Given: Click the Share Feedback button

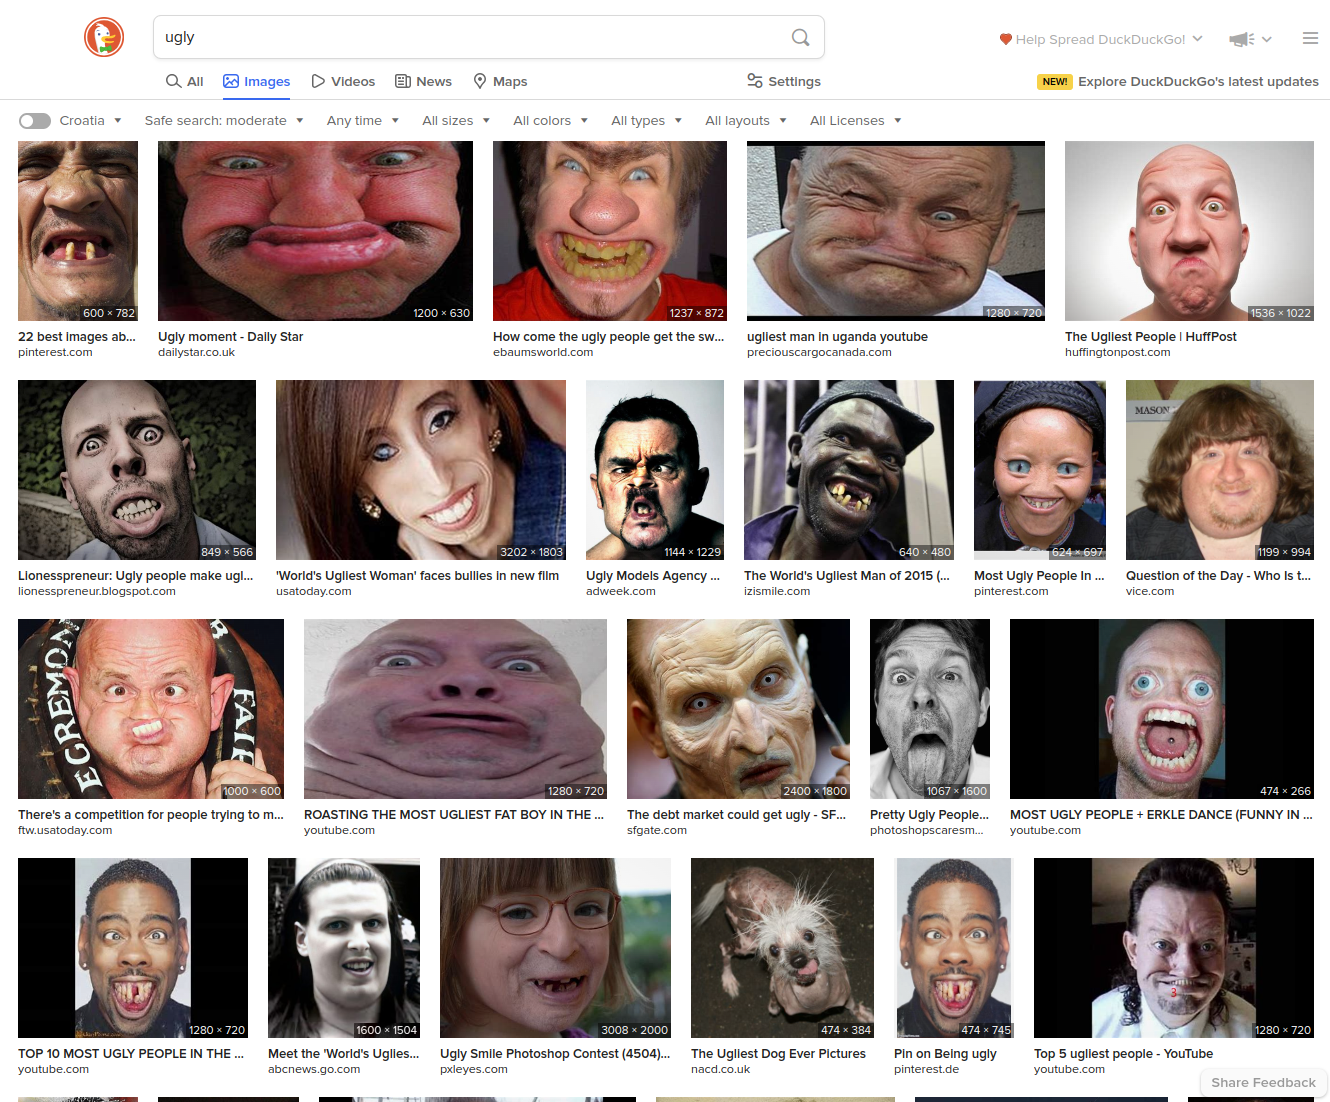Looking at the screenshot, I should pos(1263,1082).
